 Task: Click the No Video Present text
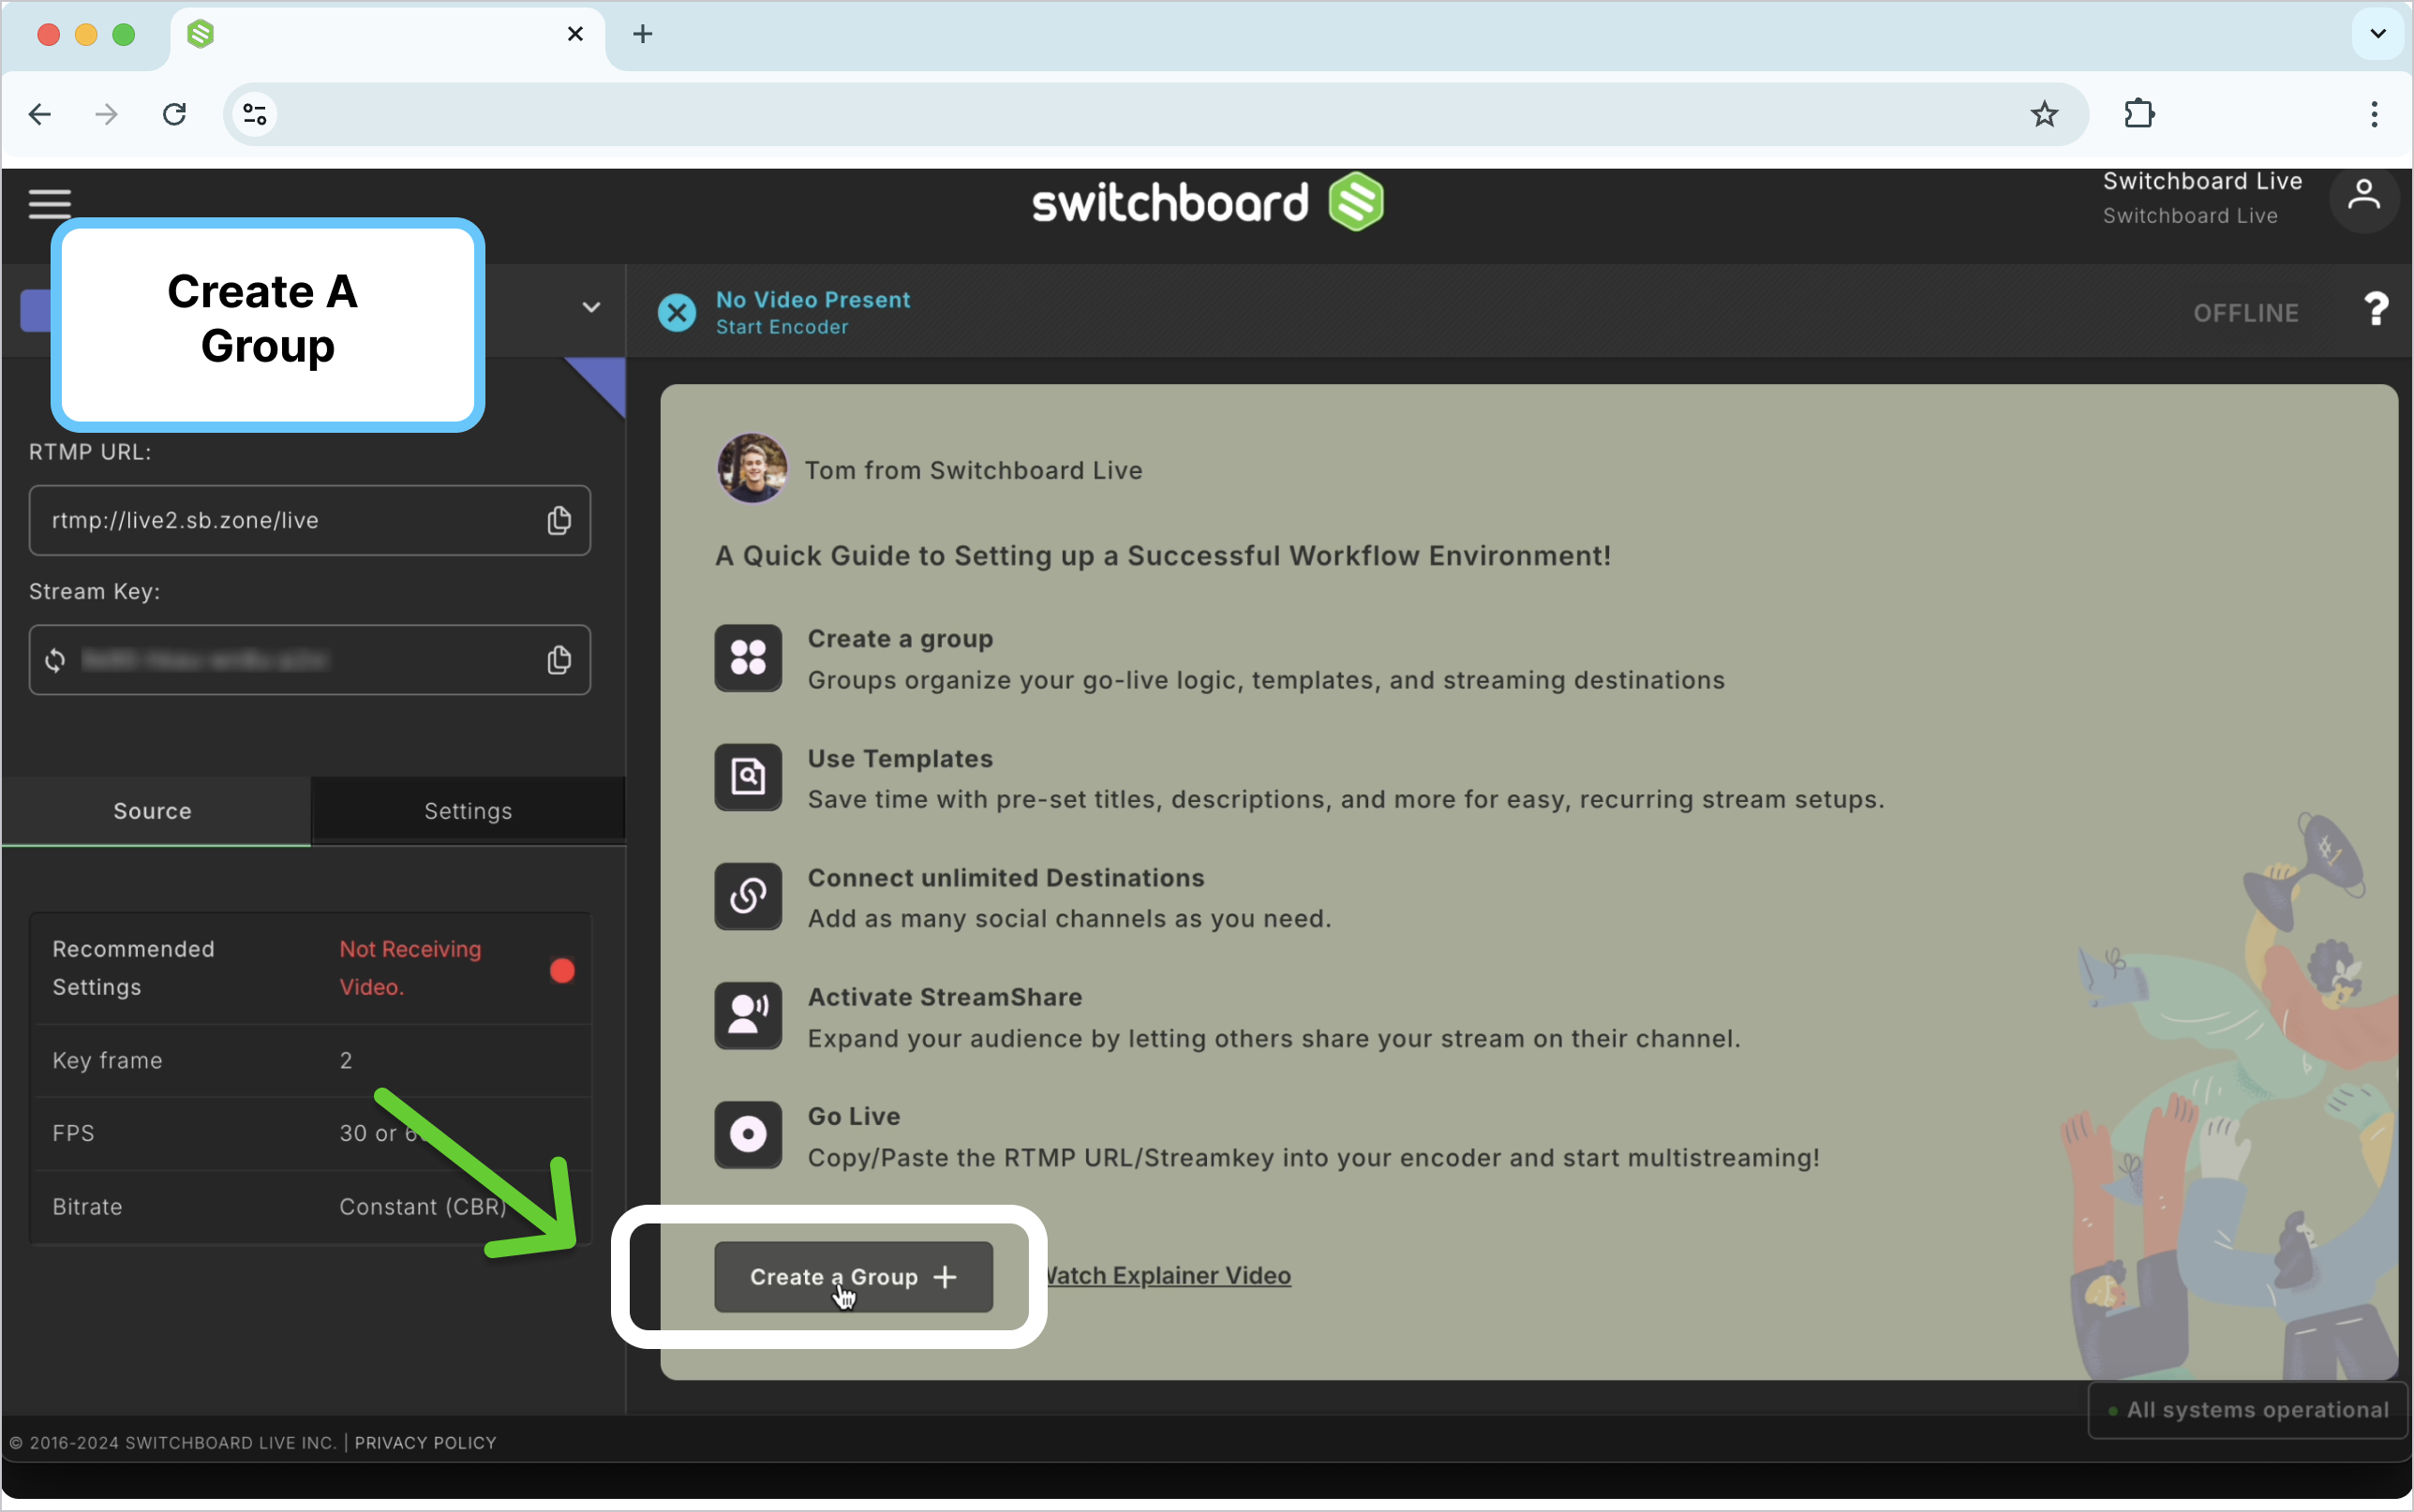[x=813, y=299]
